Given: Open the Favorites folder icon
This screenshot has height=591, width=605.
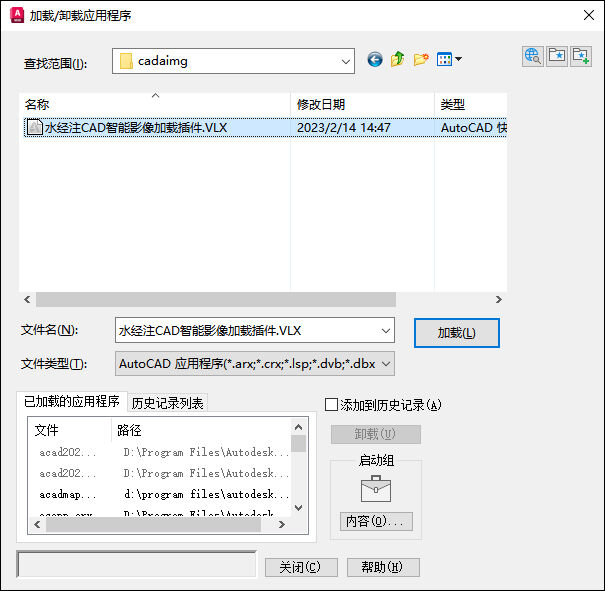Looking at the screenshot, I should [x=557, y=56].
